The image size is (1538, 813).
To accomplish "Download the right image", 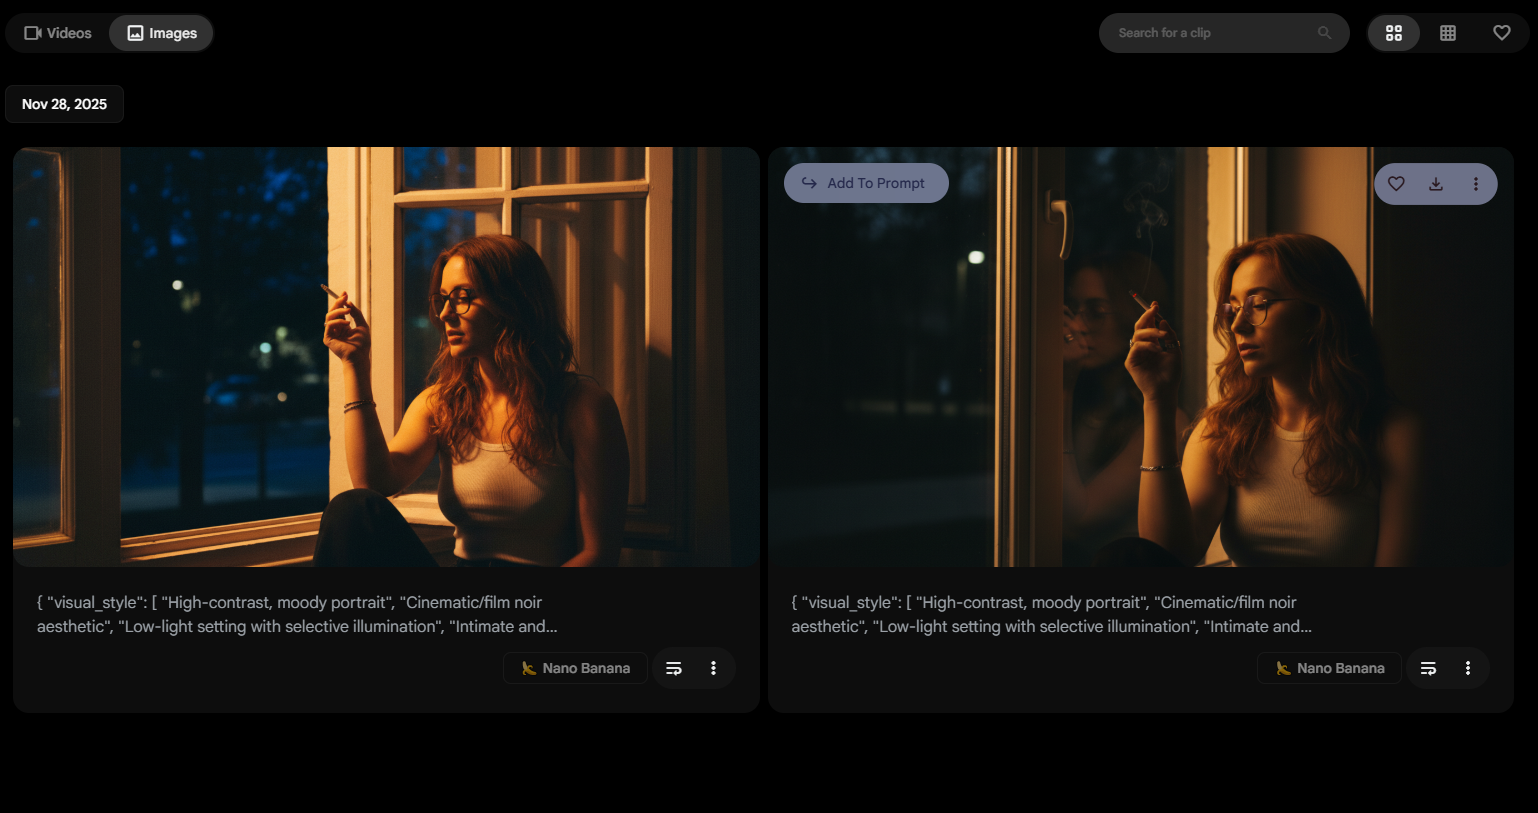I will coord(1436,184).
